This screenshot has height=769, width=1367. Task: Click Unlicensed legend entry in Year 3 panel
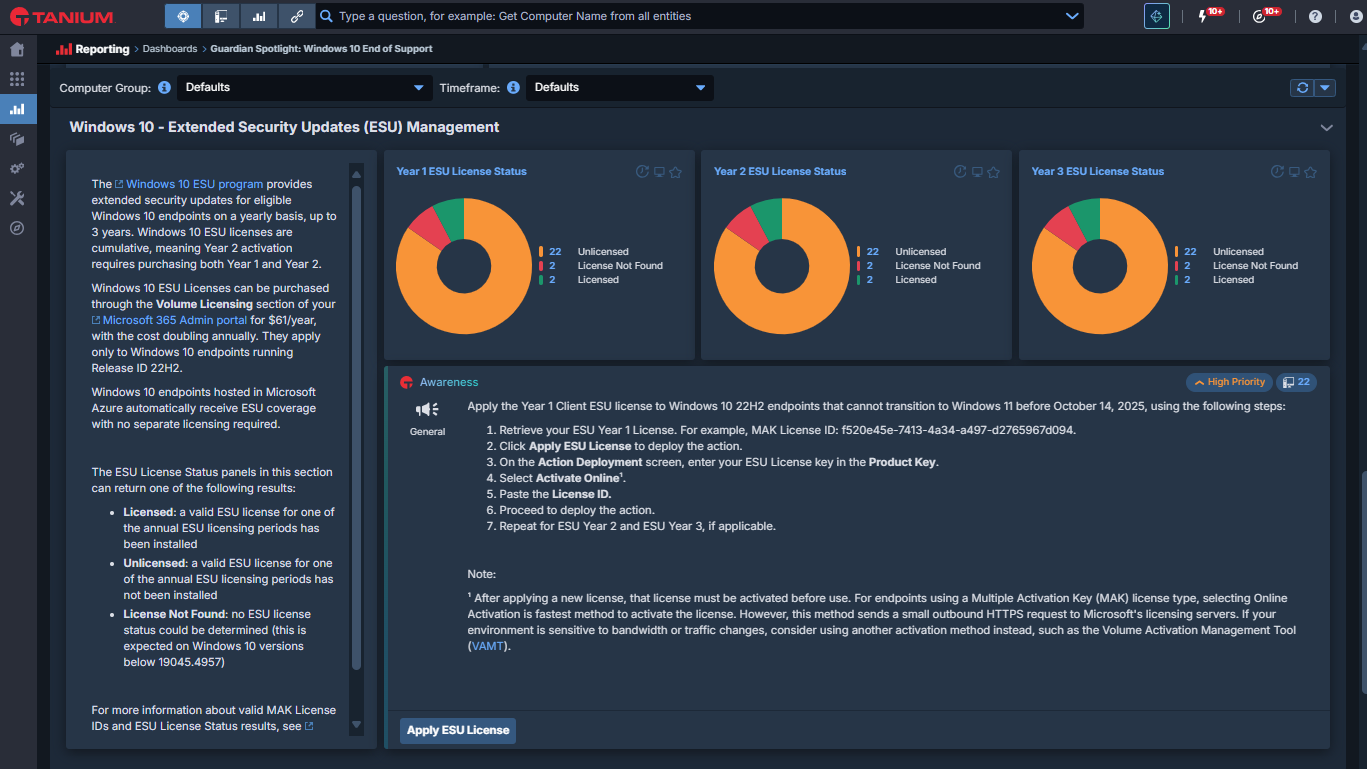coord(1238,252)
